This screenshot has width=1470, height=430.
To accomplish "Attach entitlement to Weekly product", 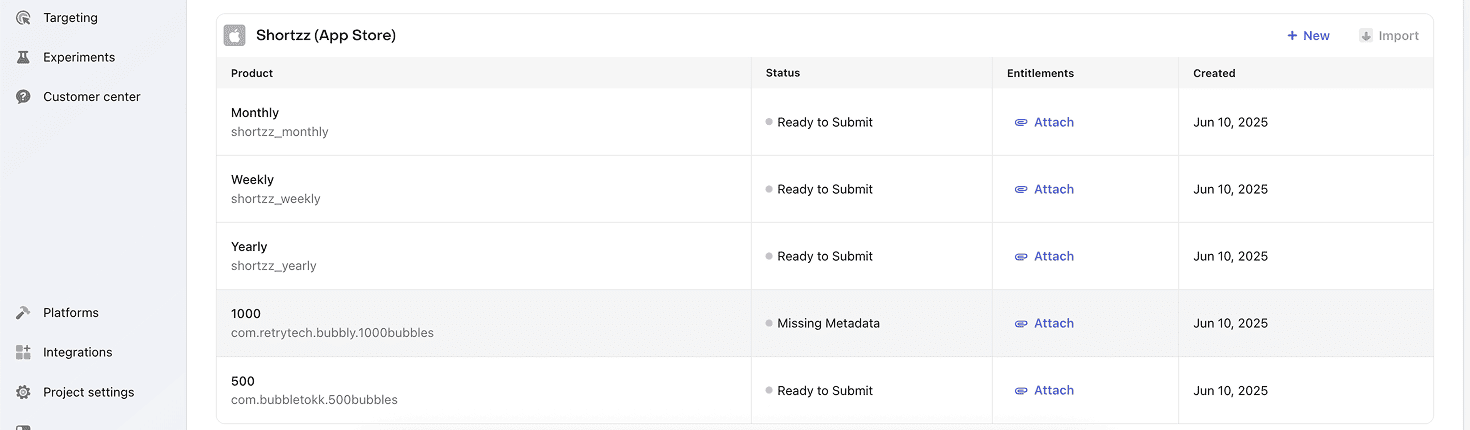I will [x=1044, y=190].
